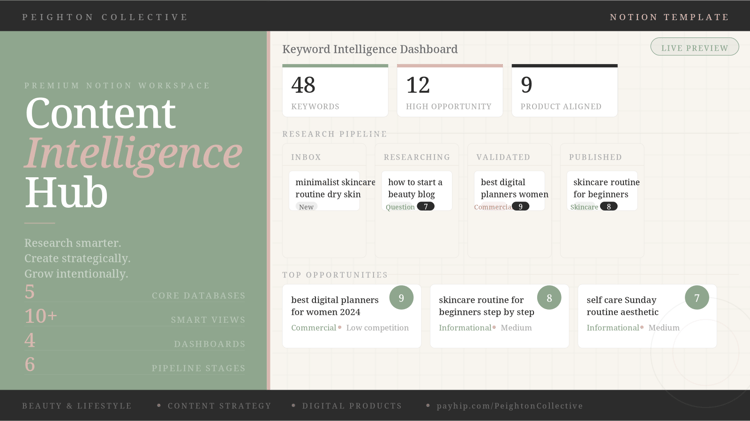Click the SMART VIEWS stat row
Screen dimensions: 750x421
click(x=135, y=317)
